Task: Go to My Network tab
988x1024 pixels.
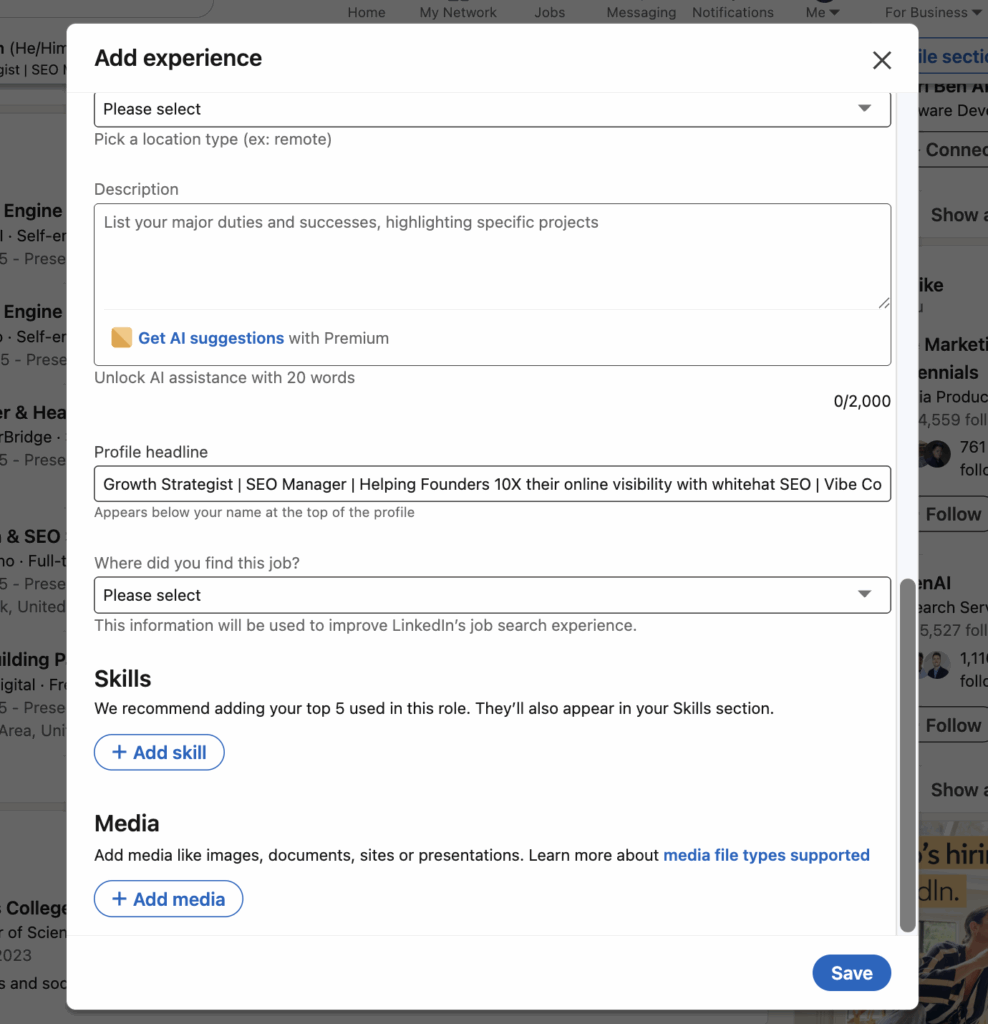Action: coord(458,12)
